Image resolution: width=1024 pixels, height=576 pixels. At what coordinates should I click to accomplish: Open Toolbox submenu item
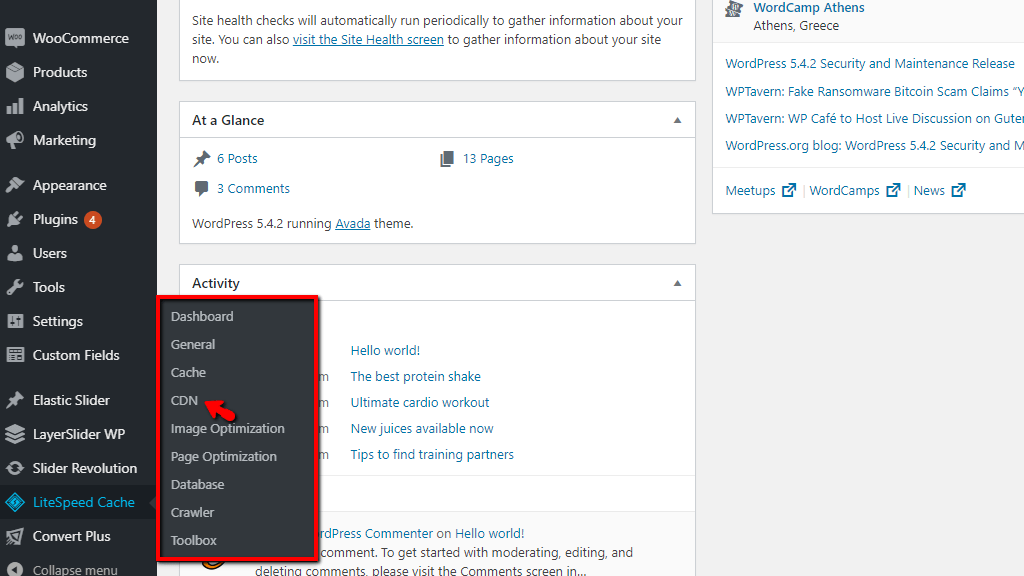pyautogui.click(x=193, y=541)
